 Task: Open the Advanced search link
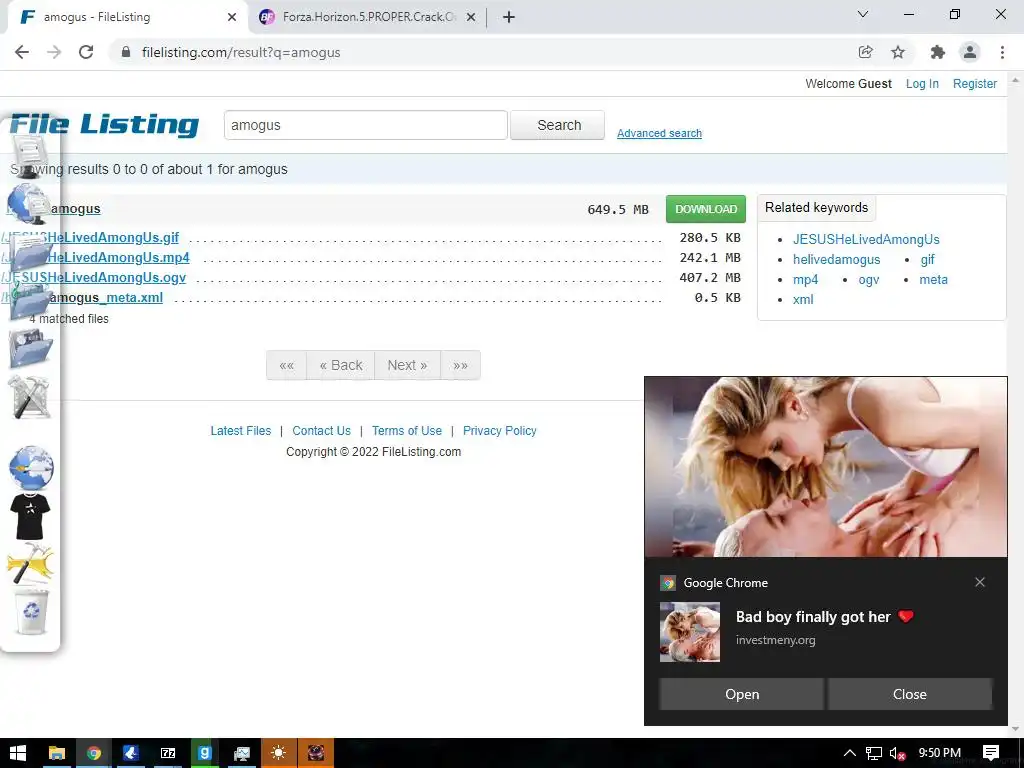659,133
